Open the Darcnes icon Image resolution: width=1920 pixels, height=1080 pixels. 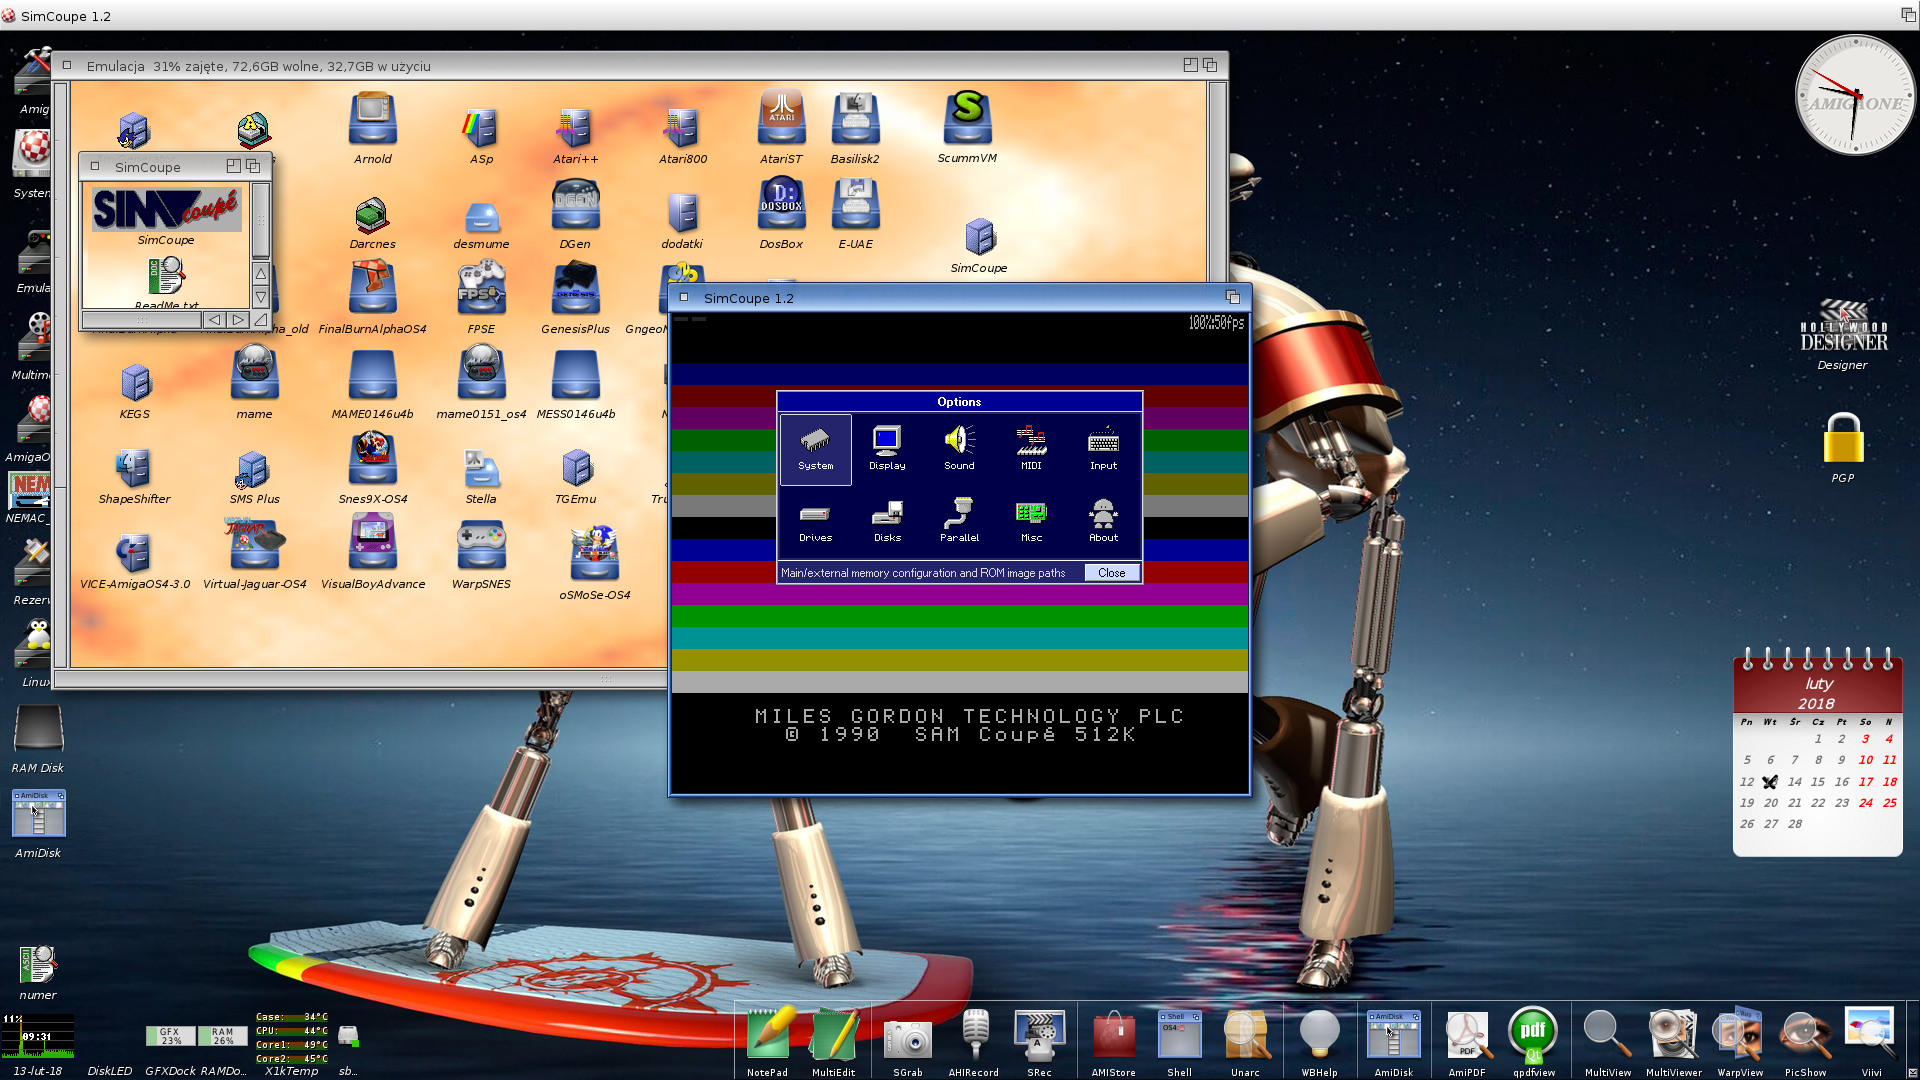point(372,223)
